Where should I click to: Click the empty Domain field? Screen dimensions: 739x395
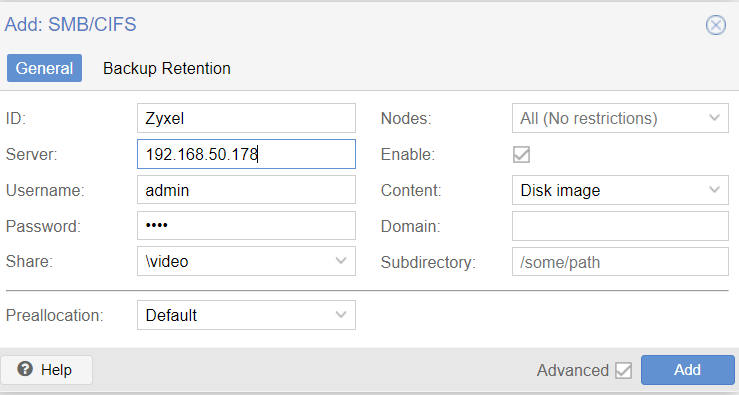[x=620, y=226]
